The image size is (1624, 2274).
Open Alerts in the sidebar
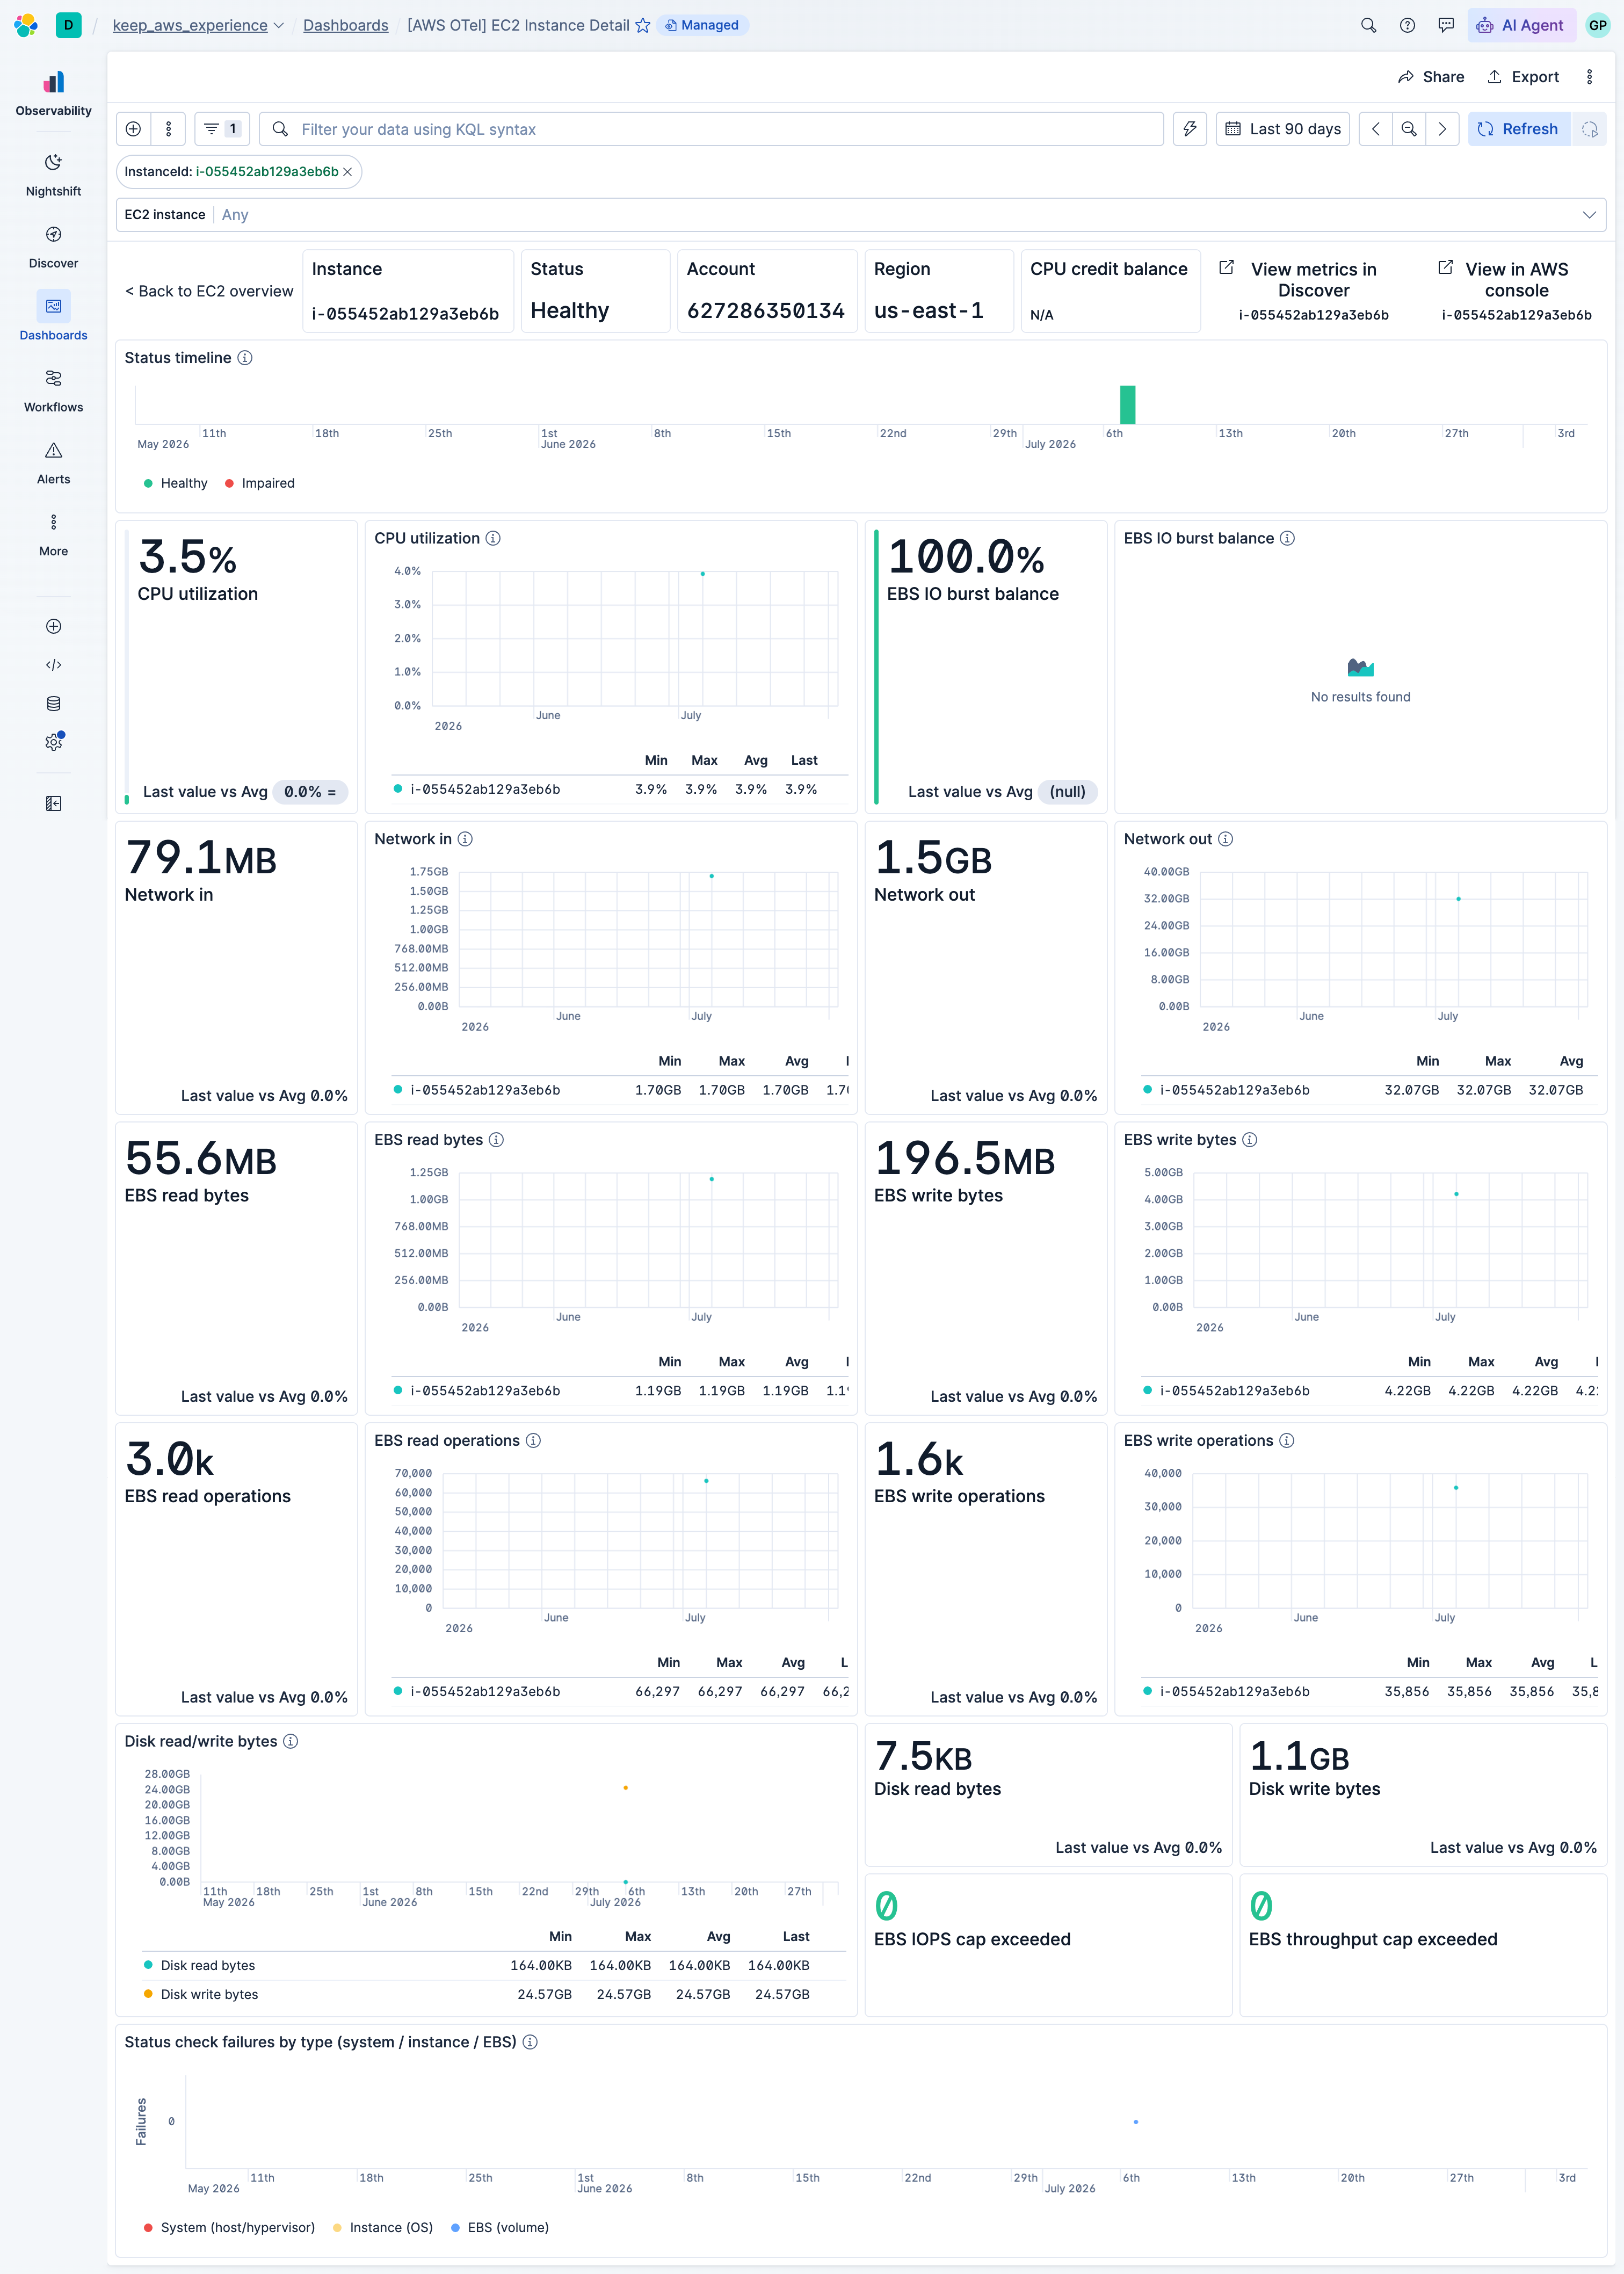(53, 462)
